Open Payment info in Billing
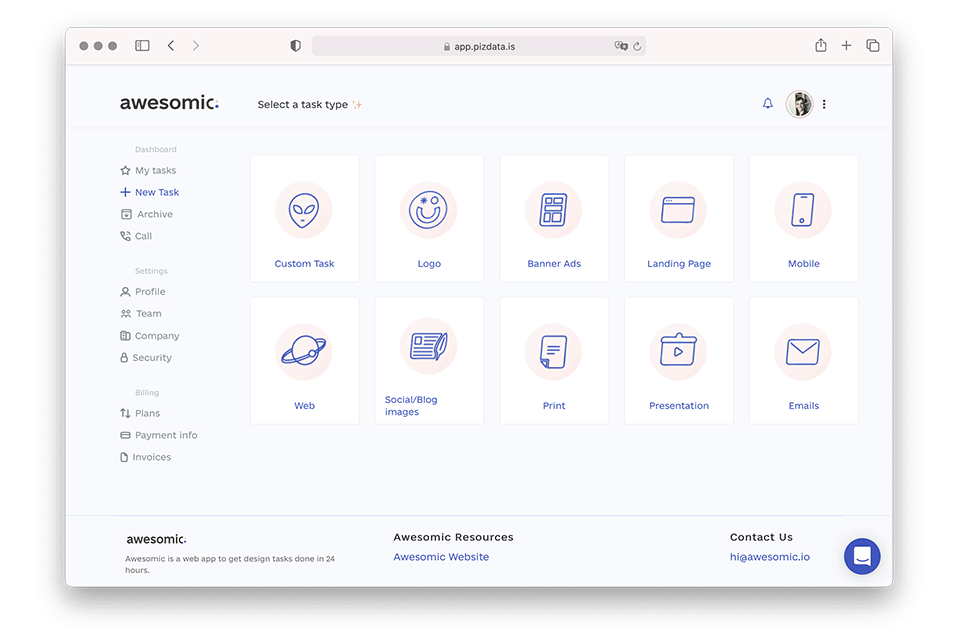Viewport: 960px width, 640px height. [x=166, y=435]
